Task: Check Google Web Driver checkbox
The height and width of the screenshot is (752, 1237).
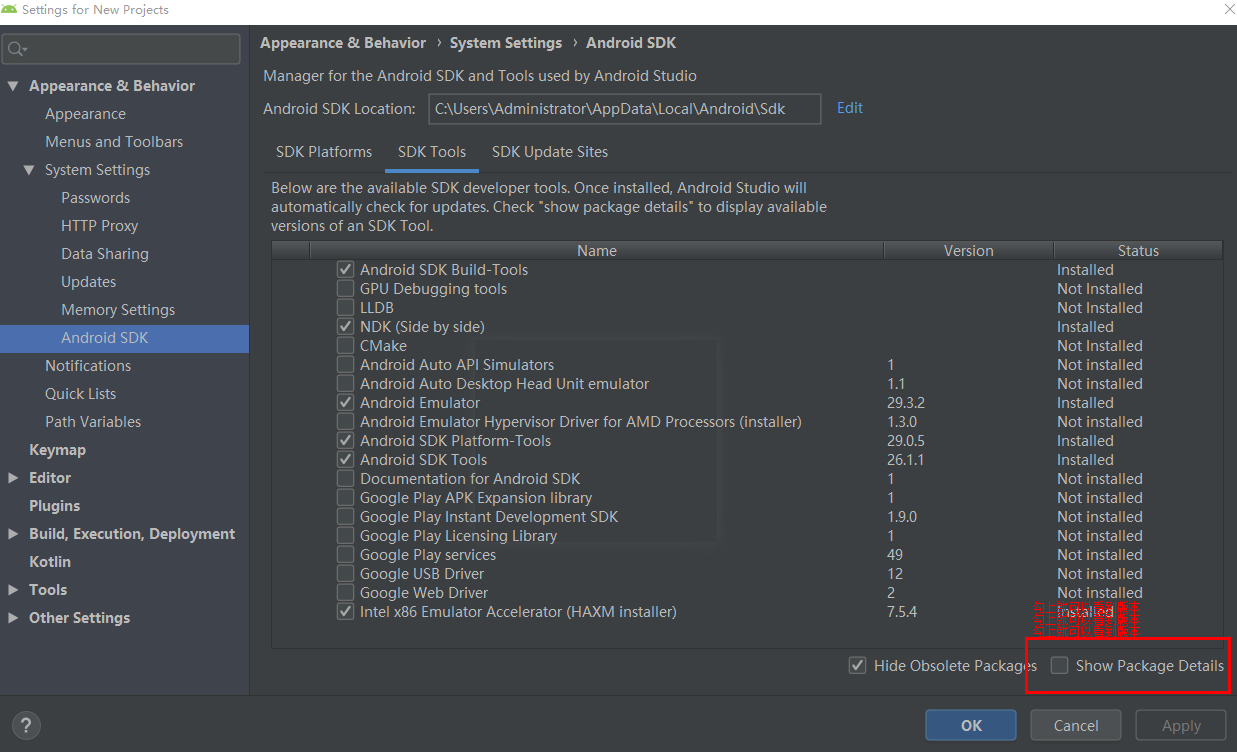Action: point(345,593)
